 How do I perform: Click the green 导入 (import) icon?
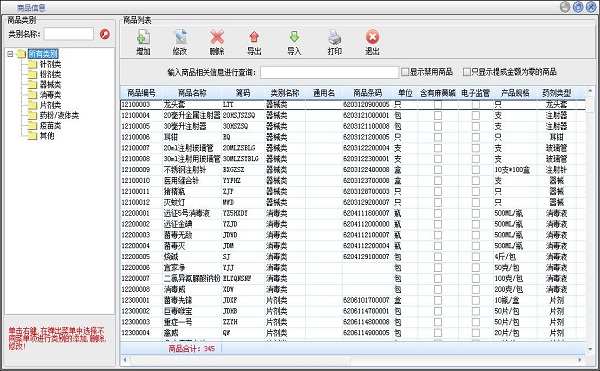pos(294,37)
